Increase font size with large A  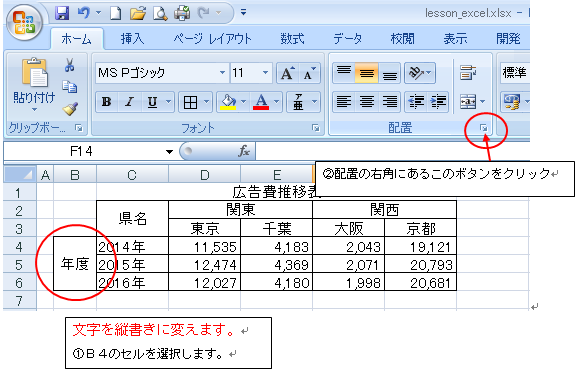[287, 73]
